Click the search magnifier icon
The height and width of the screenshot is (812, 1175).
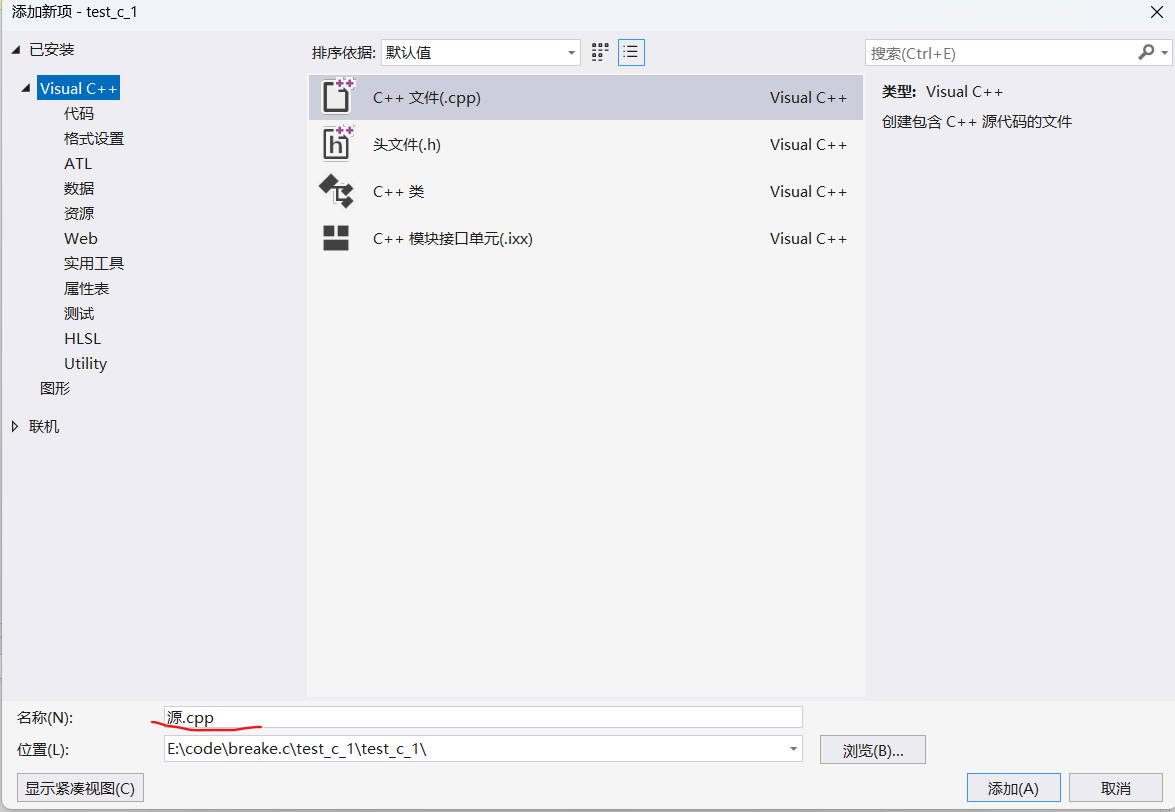[1146, 52]
